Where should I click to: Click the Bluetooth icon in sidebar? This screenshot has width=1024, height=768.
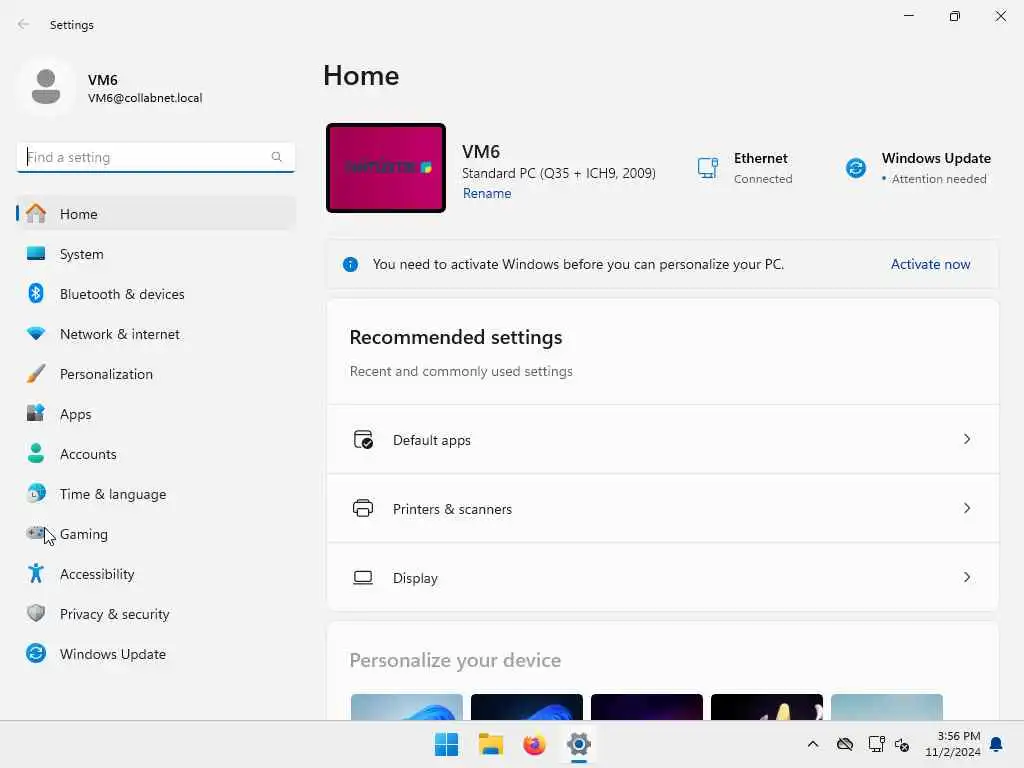tap(36, 293)
